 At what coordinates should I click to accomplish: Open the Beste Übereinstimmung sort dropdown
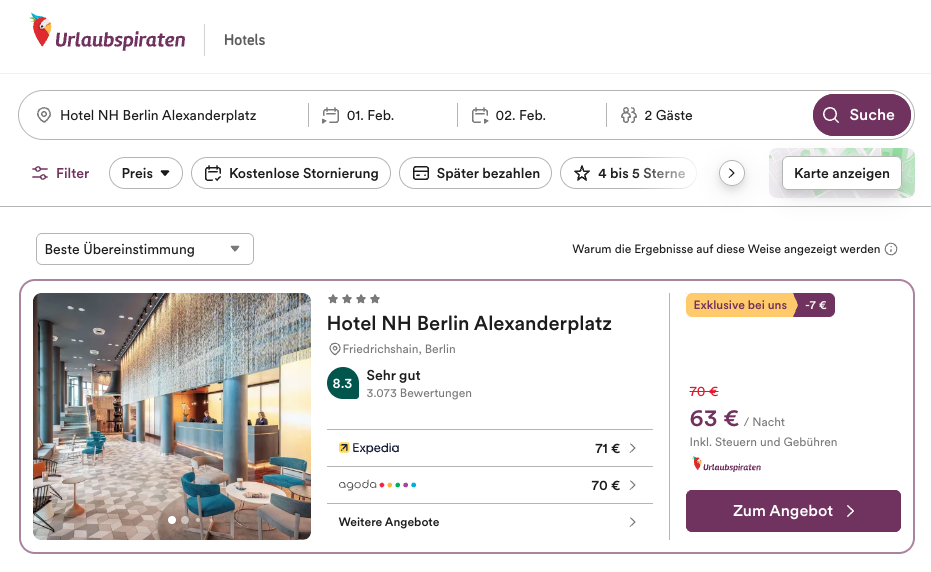(x=144, y=249)
